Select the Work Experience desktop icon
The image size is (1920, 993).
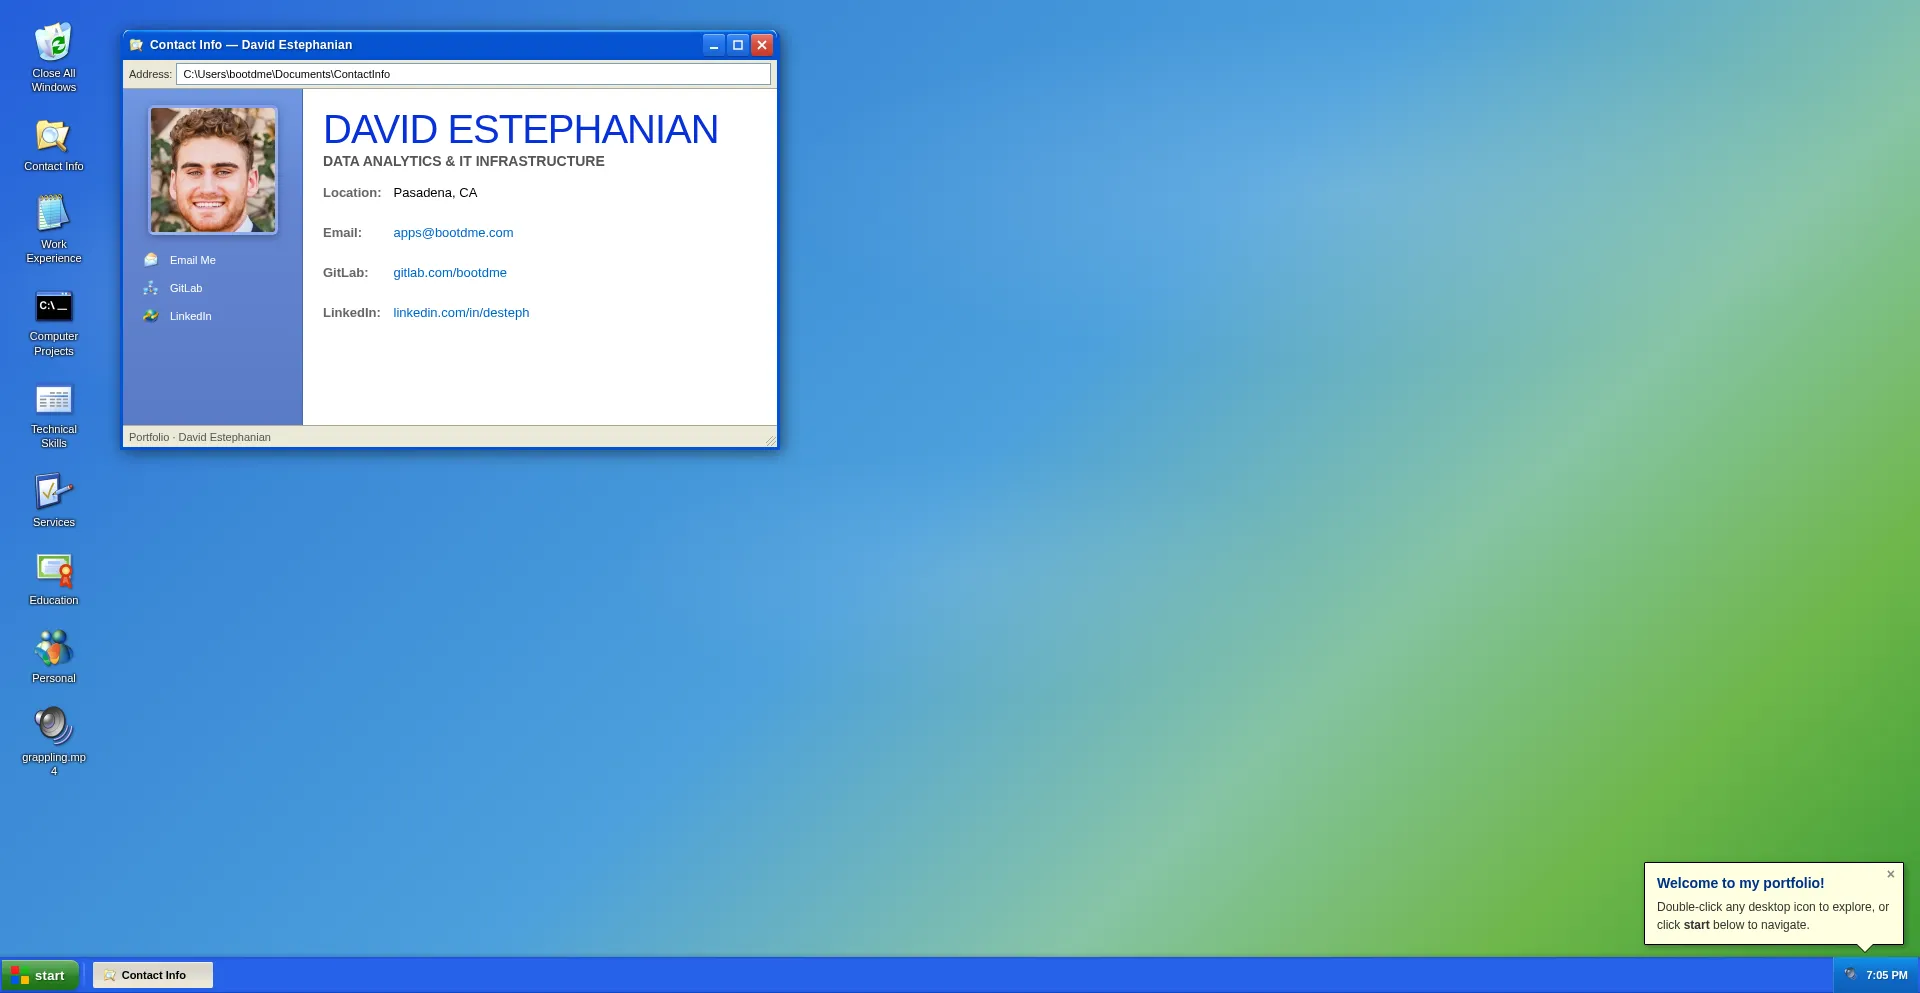coord(54,229)
